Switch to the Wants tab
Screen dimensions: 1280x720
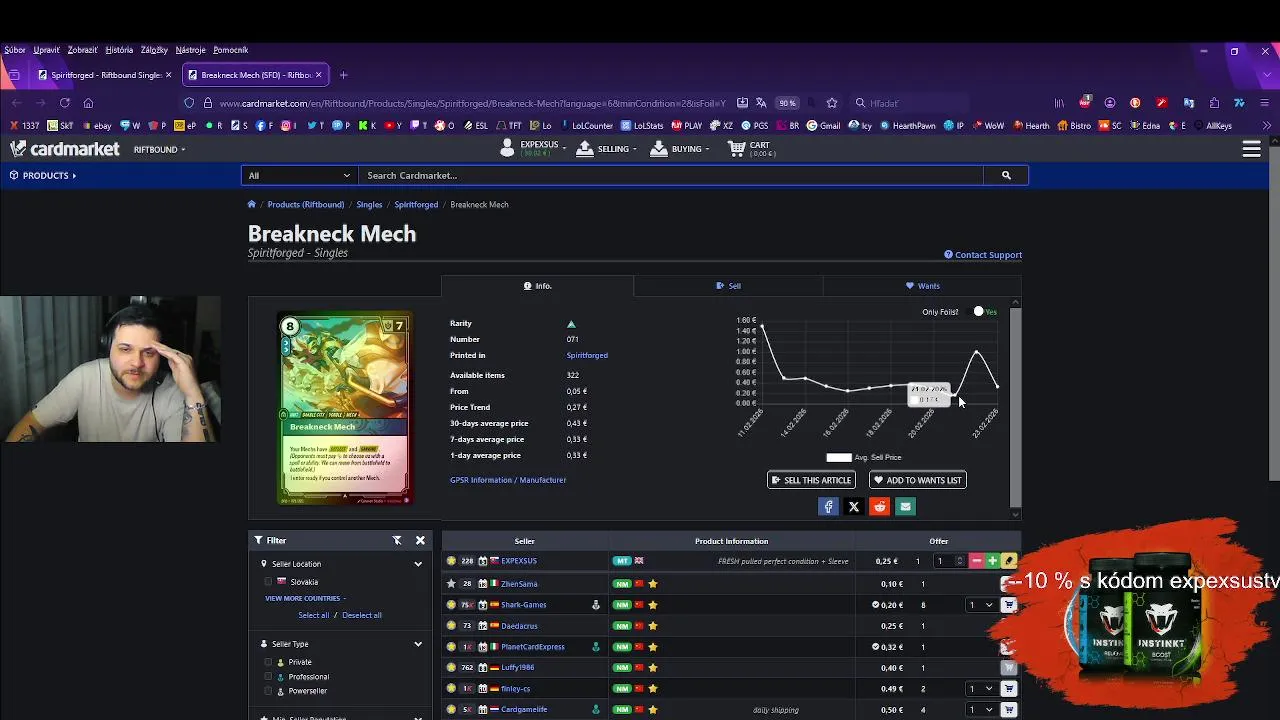tap(922, 286)
